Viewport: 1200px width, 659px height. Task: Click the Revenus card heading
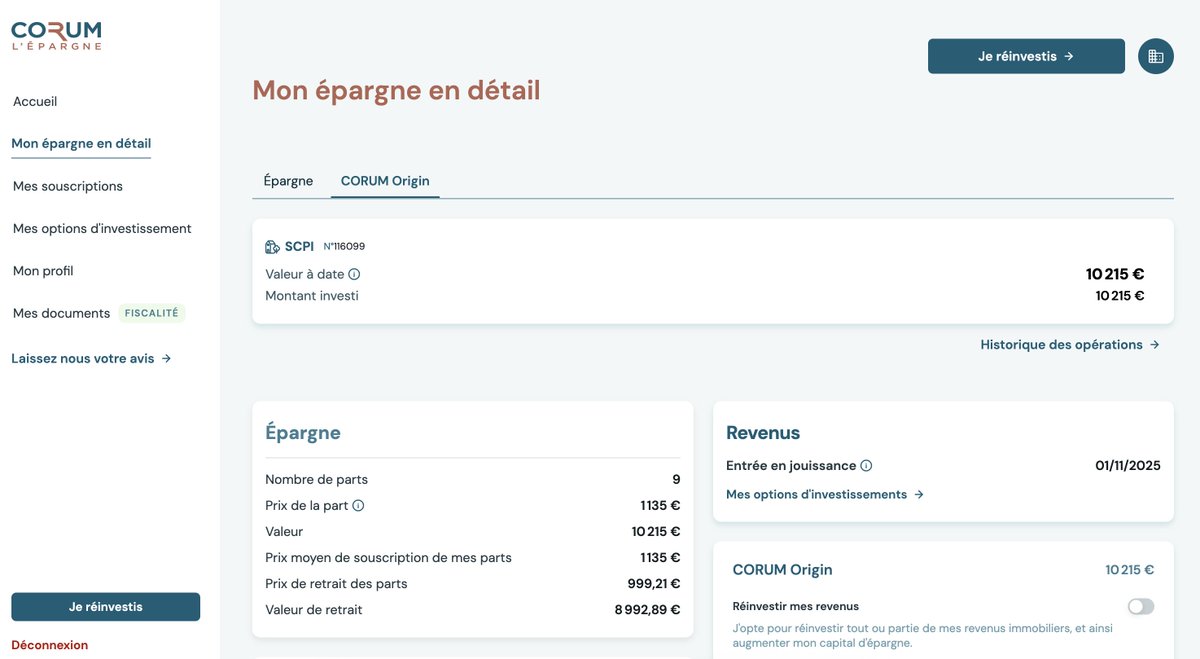click(763, 433)
